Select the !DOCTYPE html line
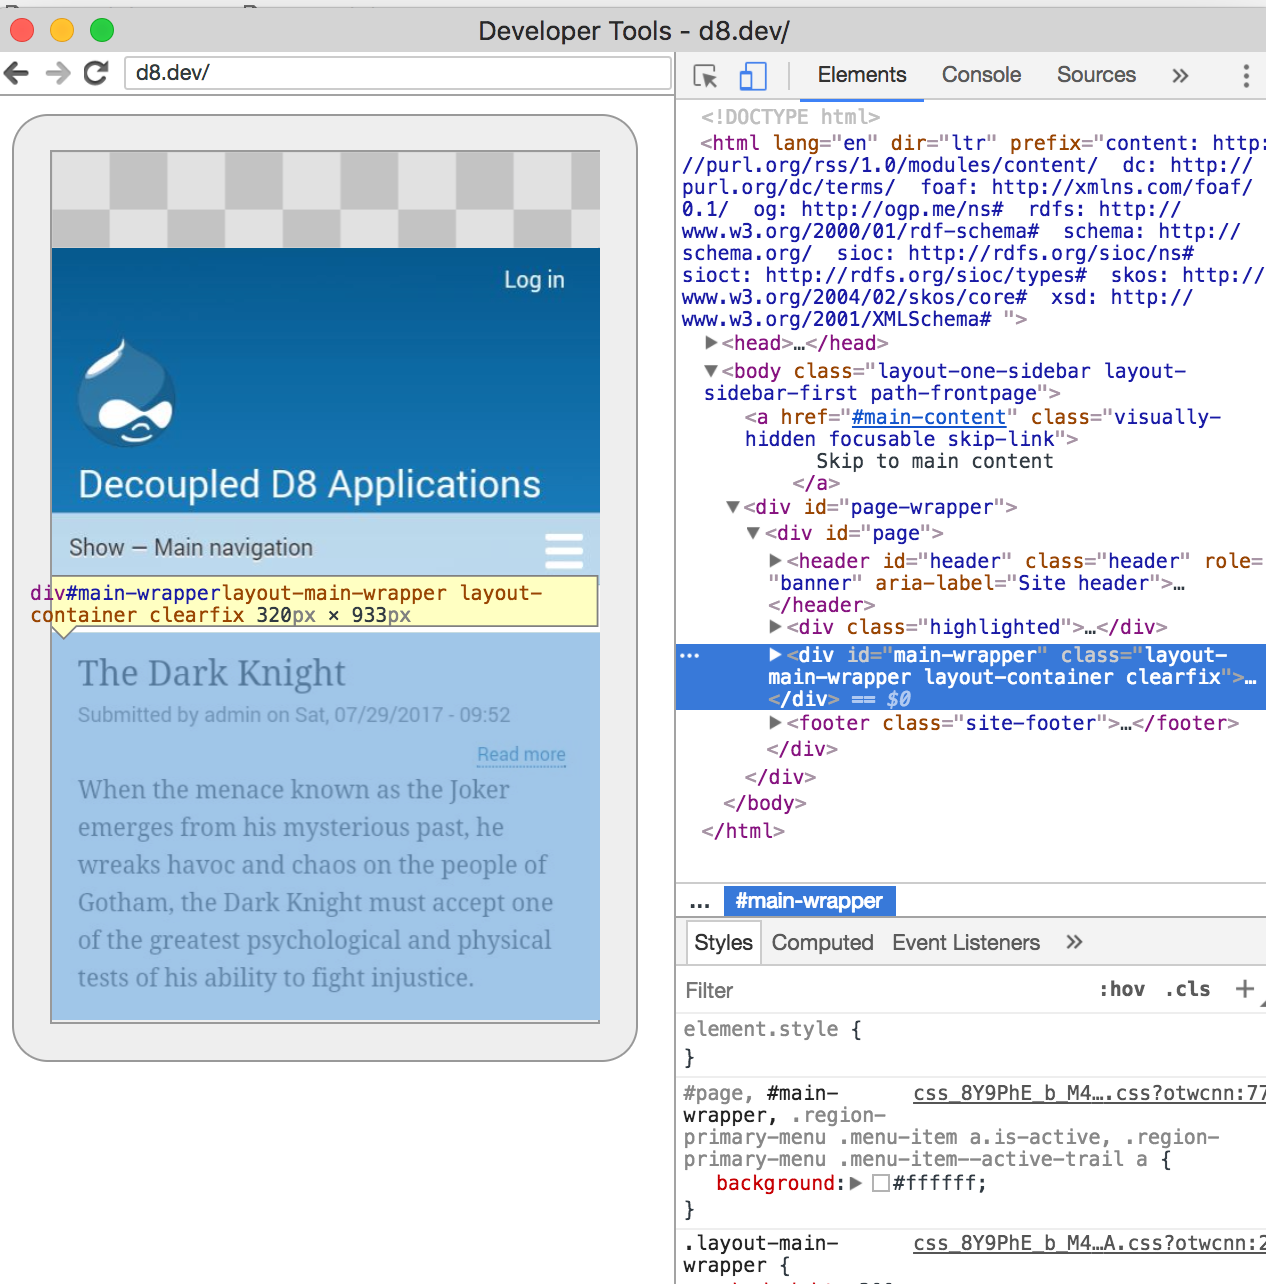 (x=790, y=117)
